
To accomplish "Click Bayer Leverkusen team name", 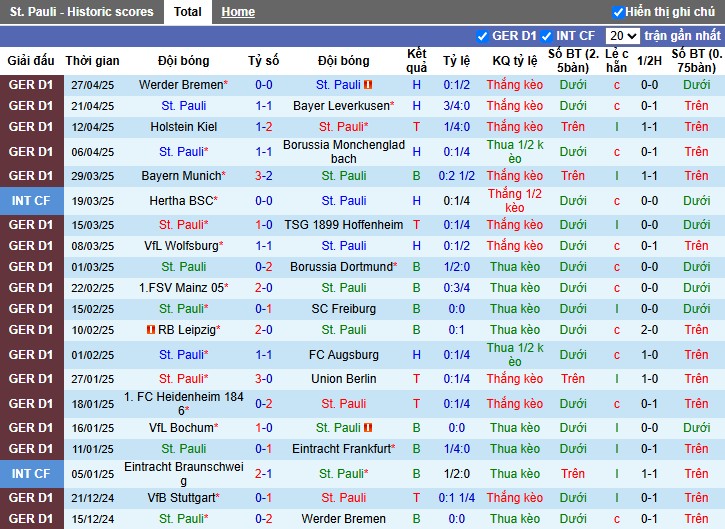I will pyautogui.click(x=341, y=106).
